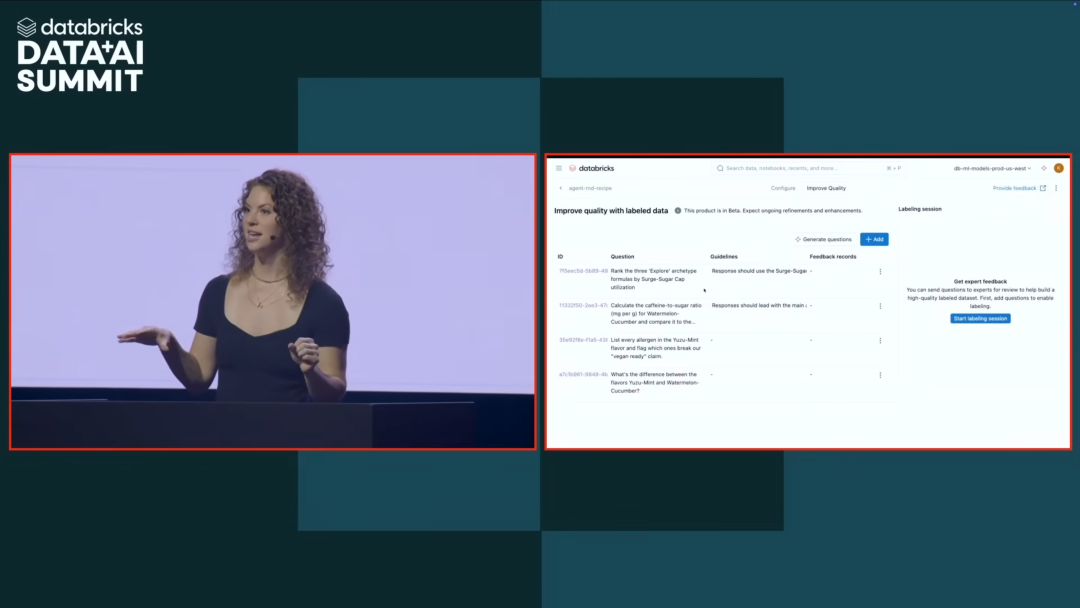Switch to the Improve Quality tab
Image resolution: width=1080 pixels, height=608 pixels.
(x=826, y=188)
